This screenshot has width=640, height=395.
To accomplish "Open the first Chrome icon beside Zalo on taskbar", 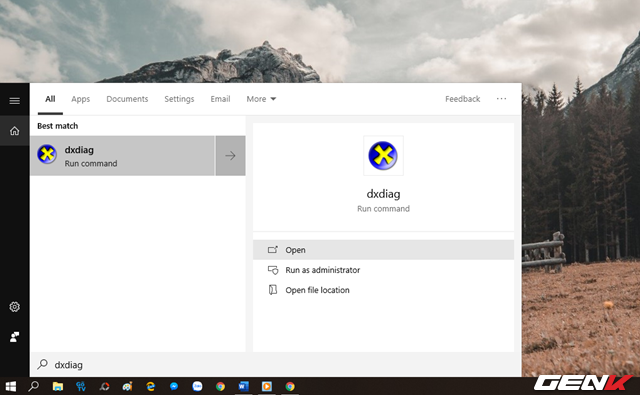I will tap(220, 386).
